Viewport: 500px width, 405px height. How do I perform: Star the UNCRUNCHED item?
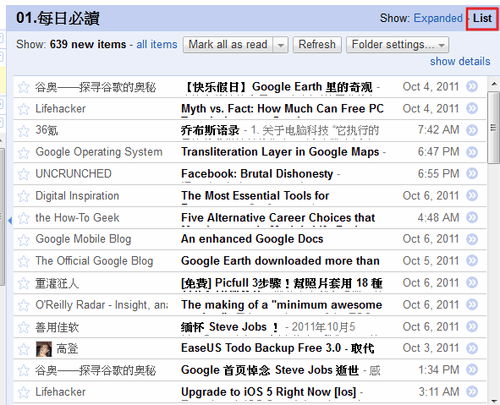click(x=24, y=174)
